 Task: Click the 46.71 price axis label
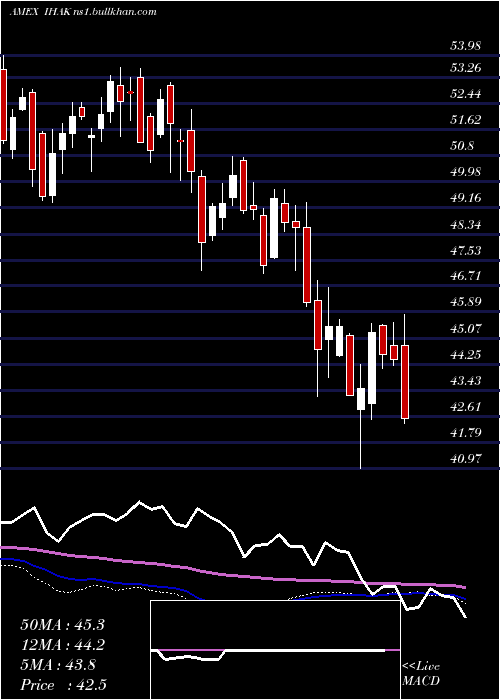pyautogui.click(x=466, y=275)
